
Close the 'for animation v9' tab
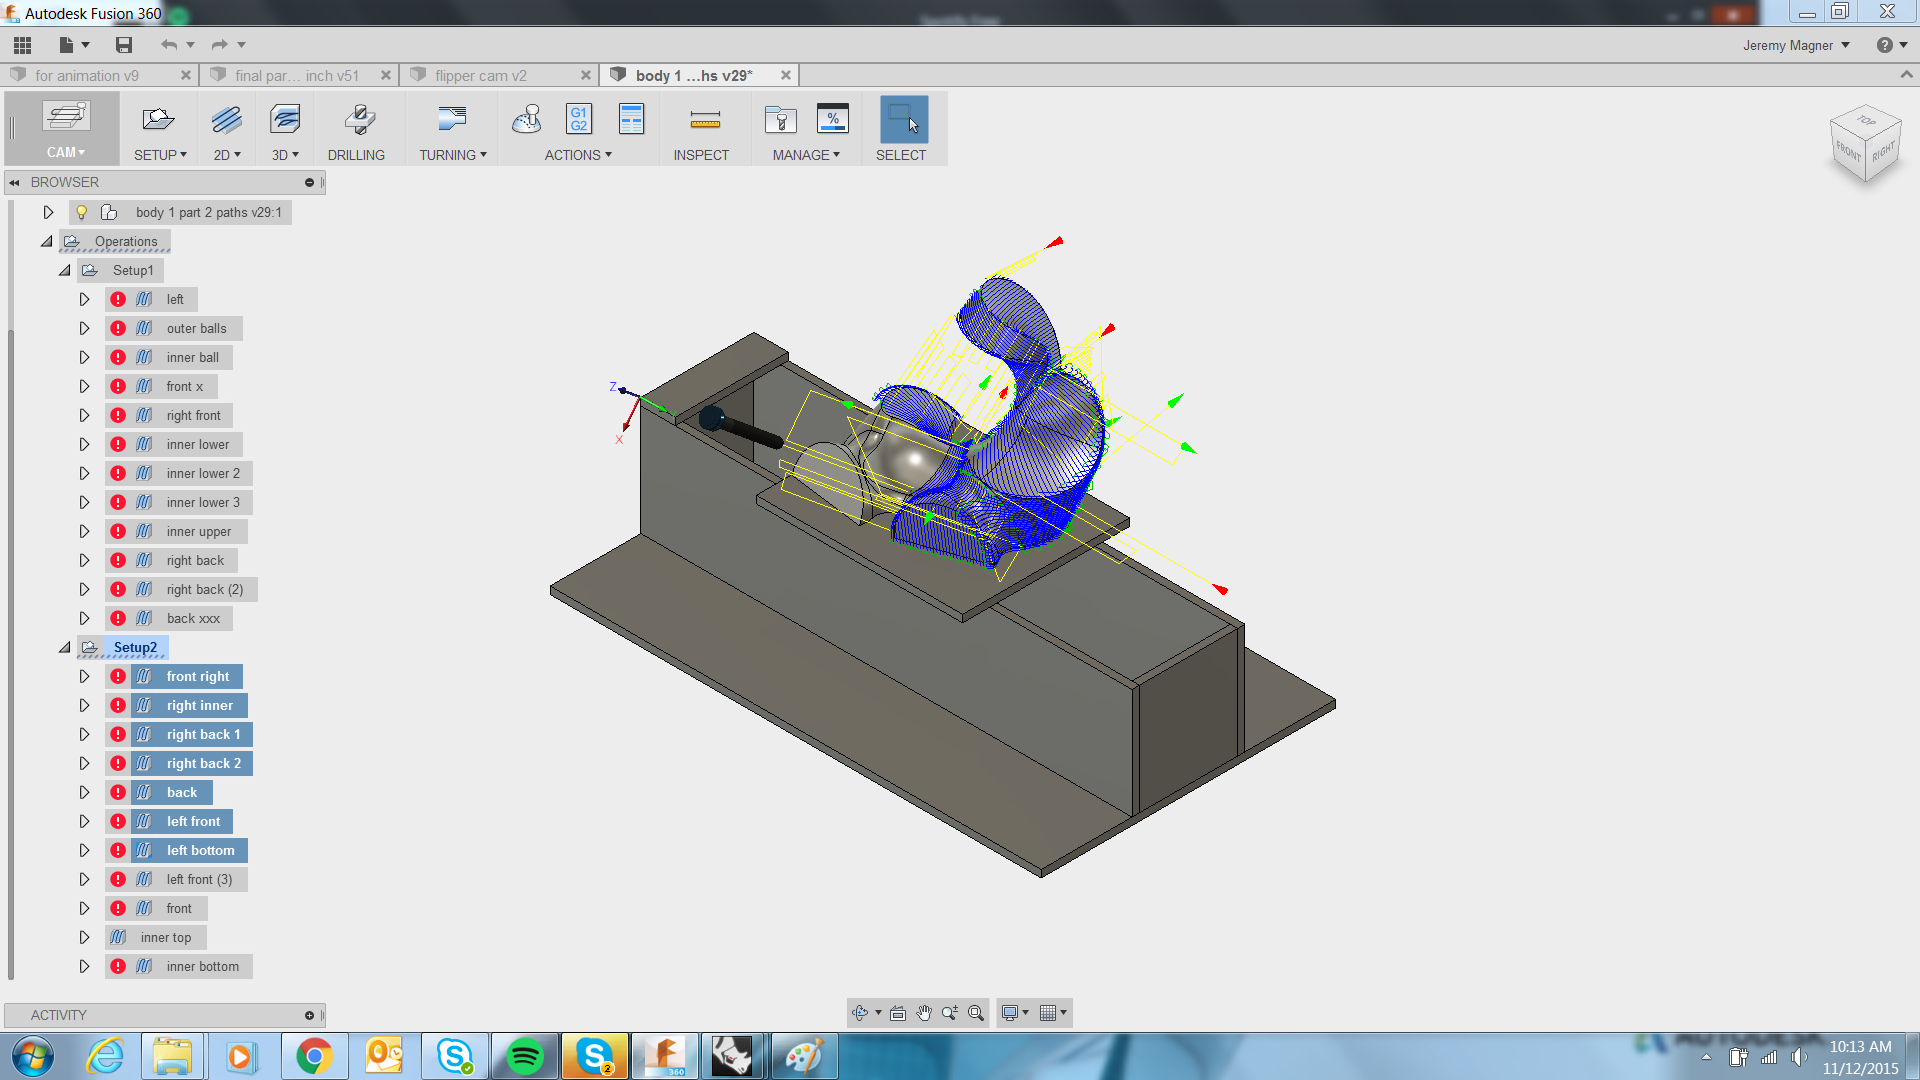coord(186,75)
